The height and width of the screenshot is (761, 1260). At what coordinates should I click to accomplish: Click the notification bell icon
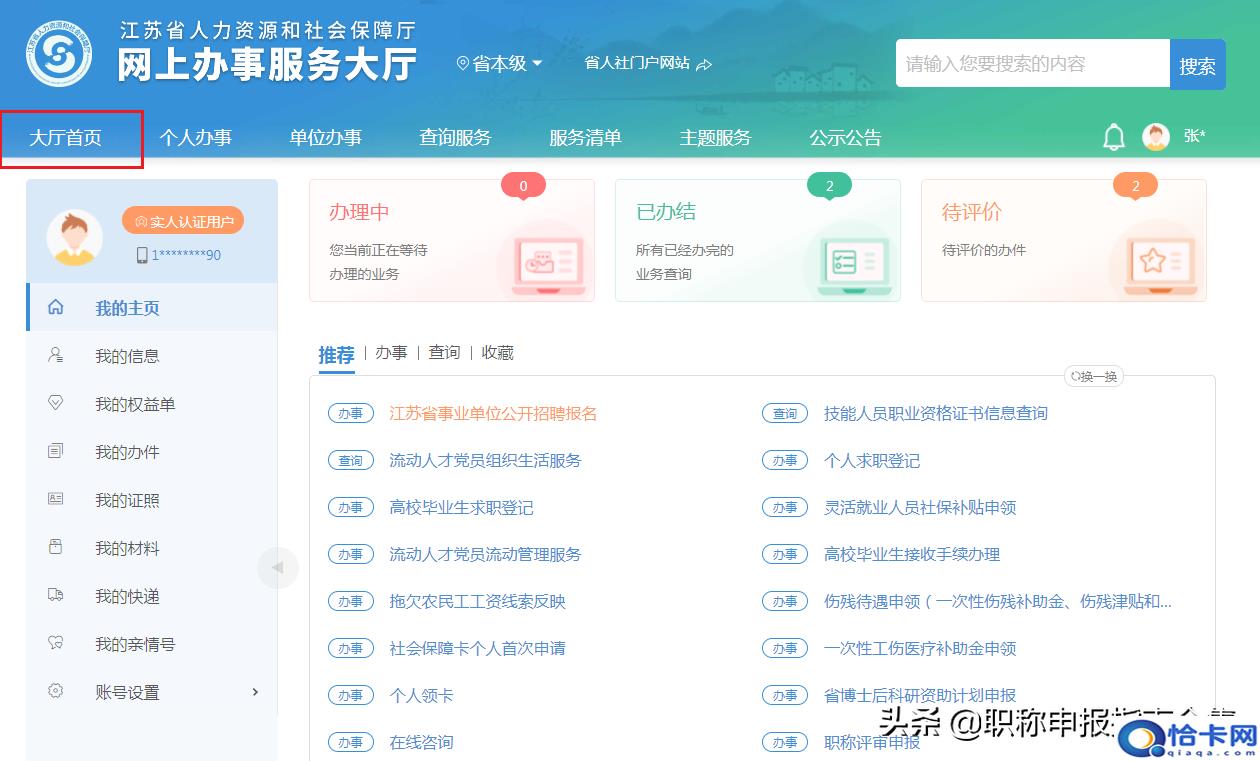[1113, 138]
